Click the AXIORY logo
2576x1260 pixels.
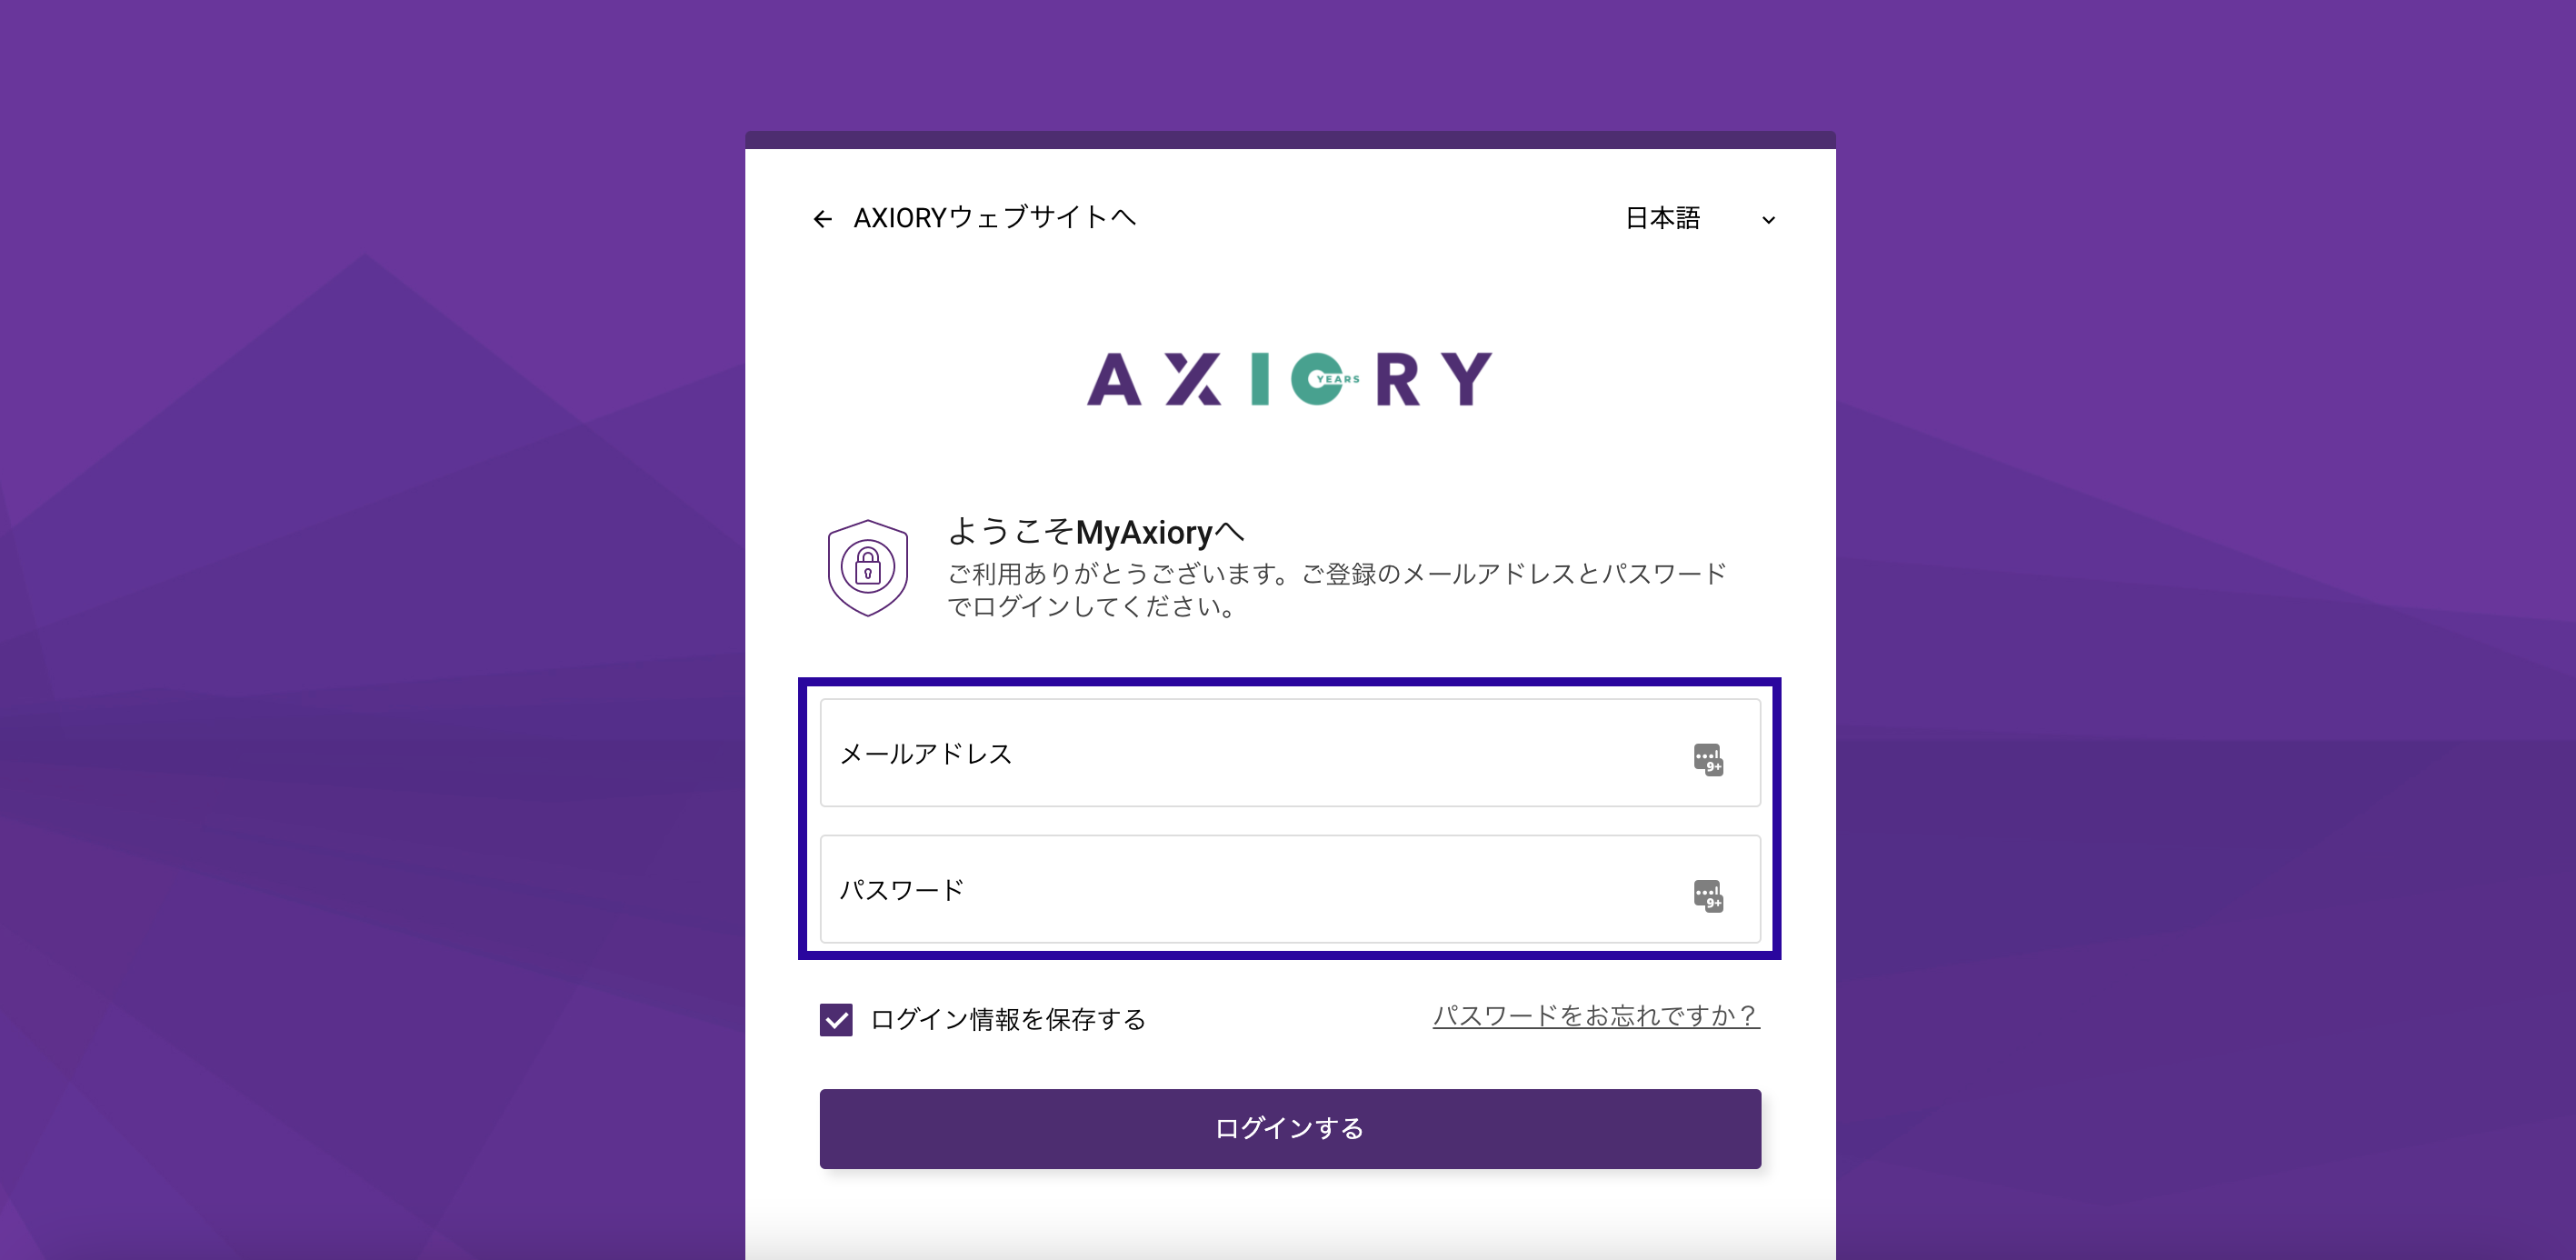(1289, 379)
